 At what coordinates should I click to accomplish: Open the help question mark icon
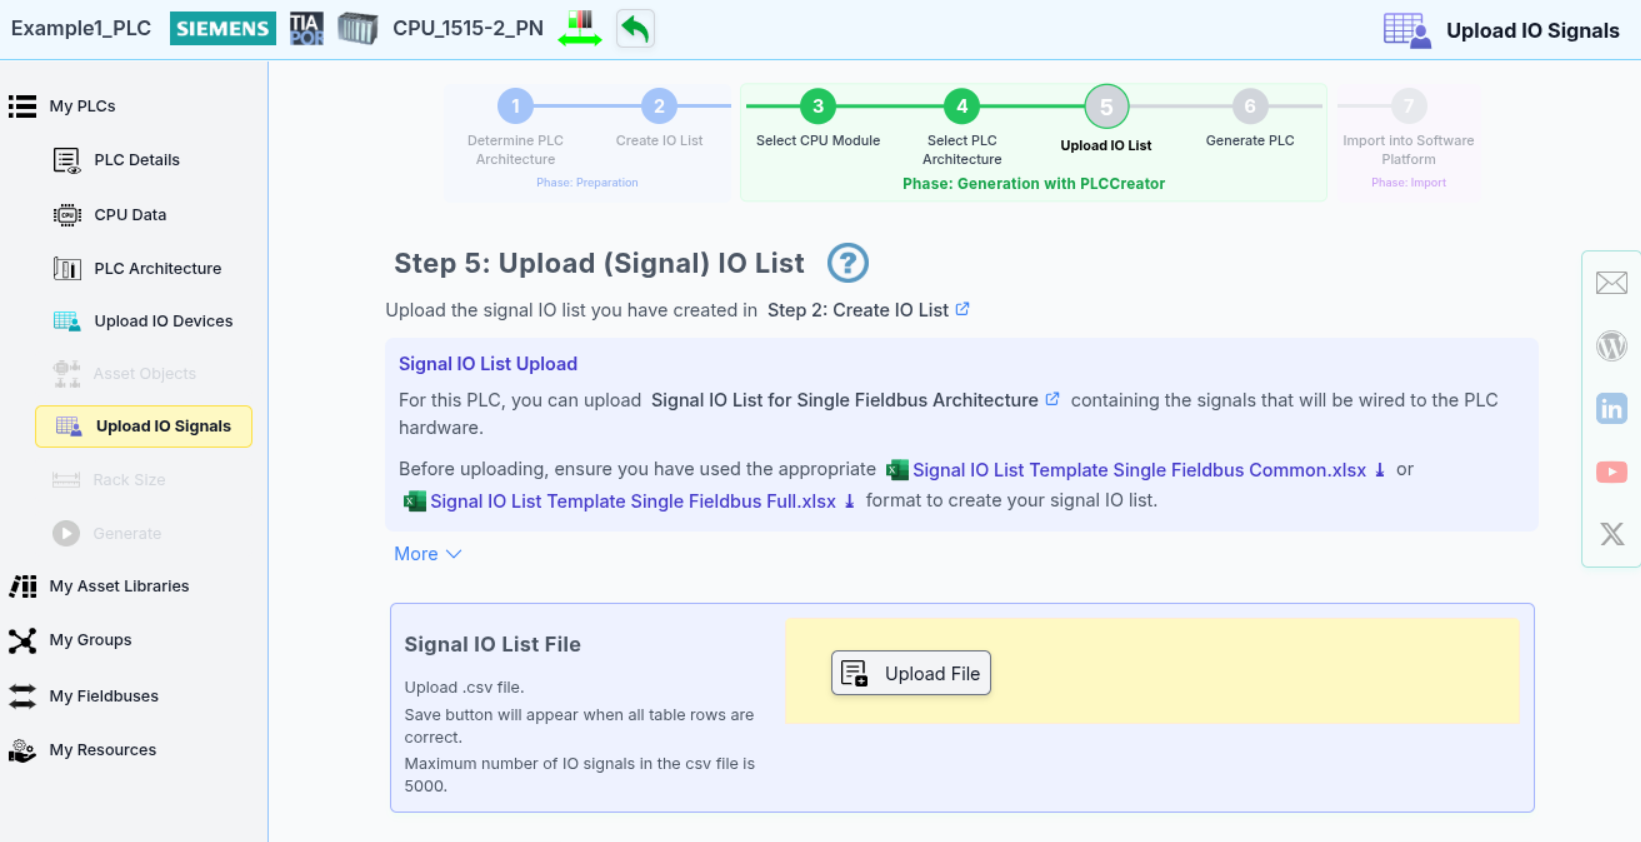pos(847,263)
